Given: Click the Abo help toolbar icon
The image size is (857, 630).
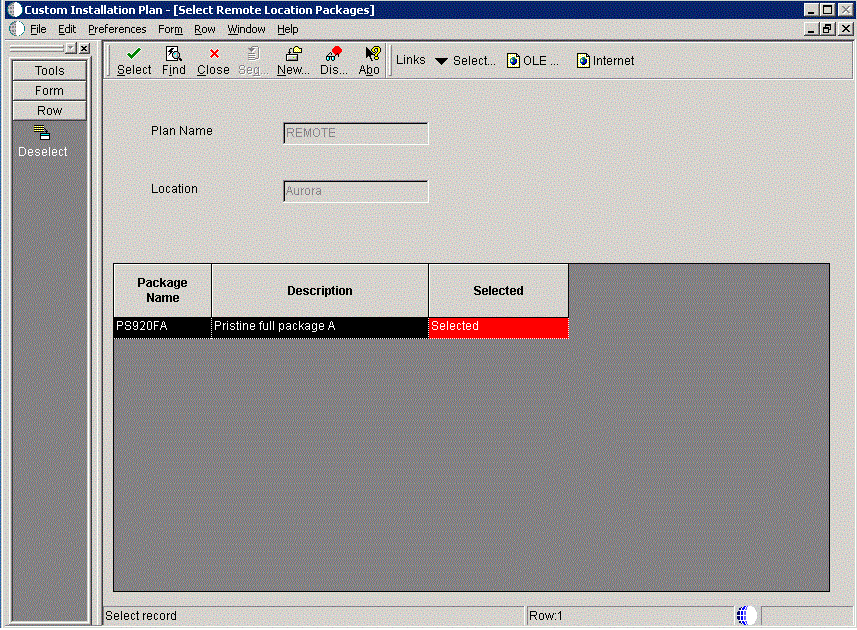Looking at the screenshot, I should [369, 61].
